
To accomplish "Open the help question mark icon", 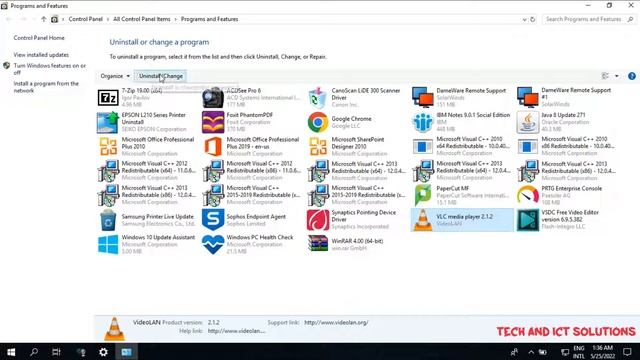I will pos(631,76).
